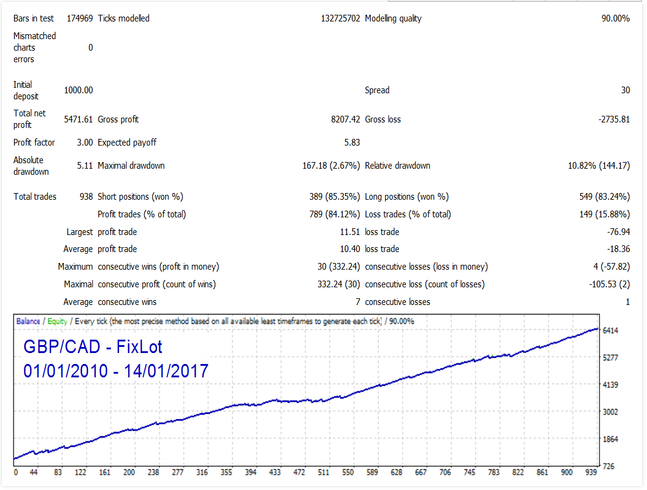Select the Gross profit value 8207.42
This screenshot has height=490, width=647.
tap(345, 119)
